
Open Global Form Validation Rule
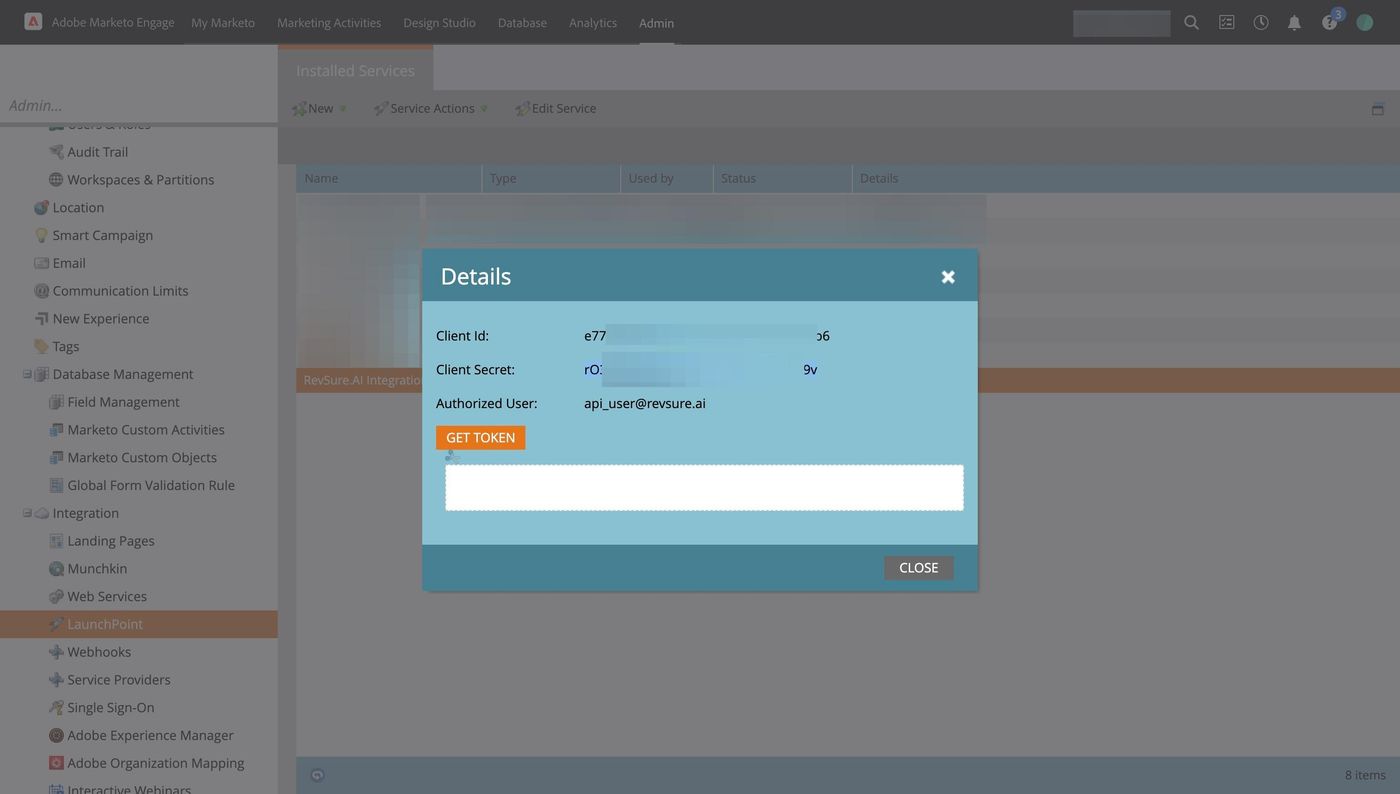pos(150,486)
